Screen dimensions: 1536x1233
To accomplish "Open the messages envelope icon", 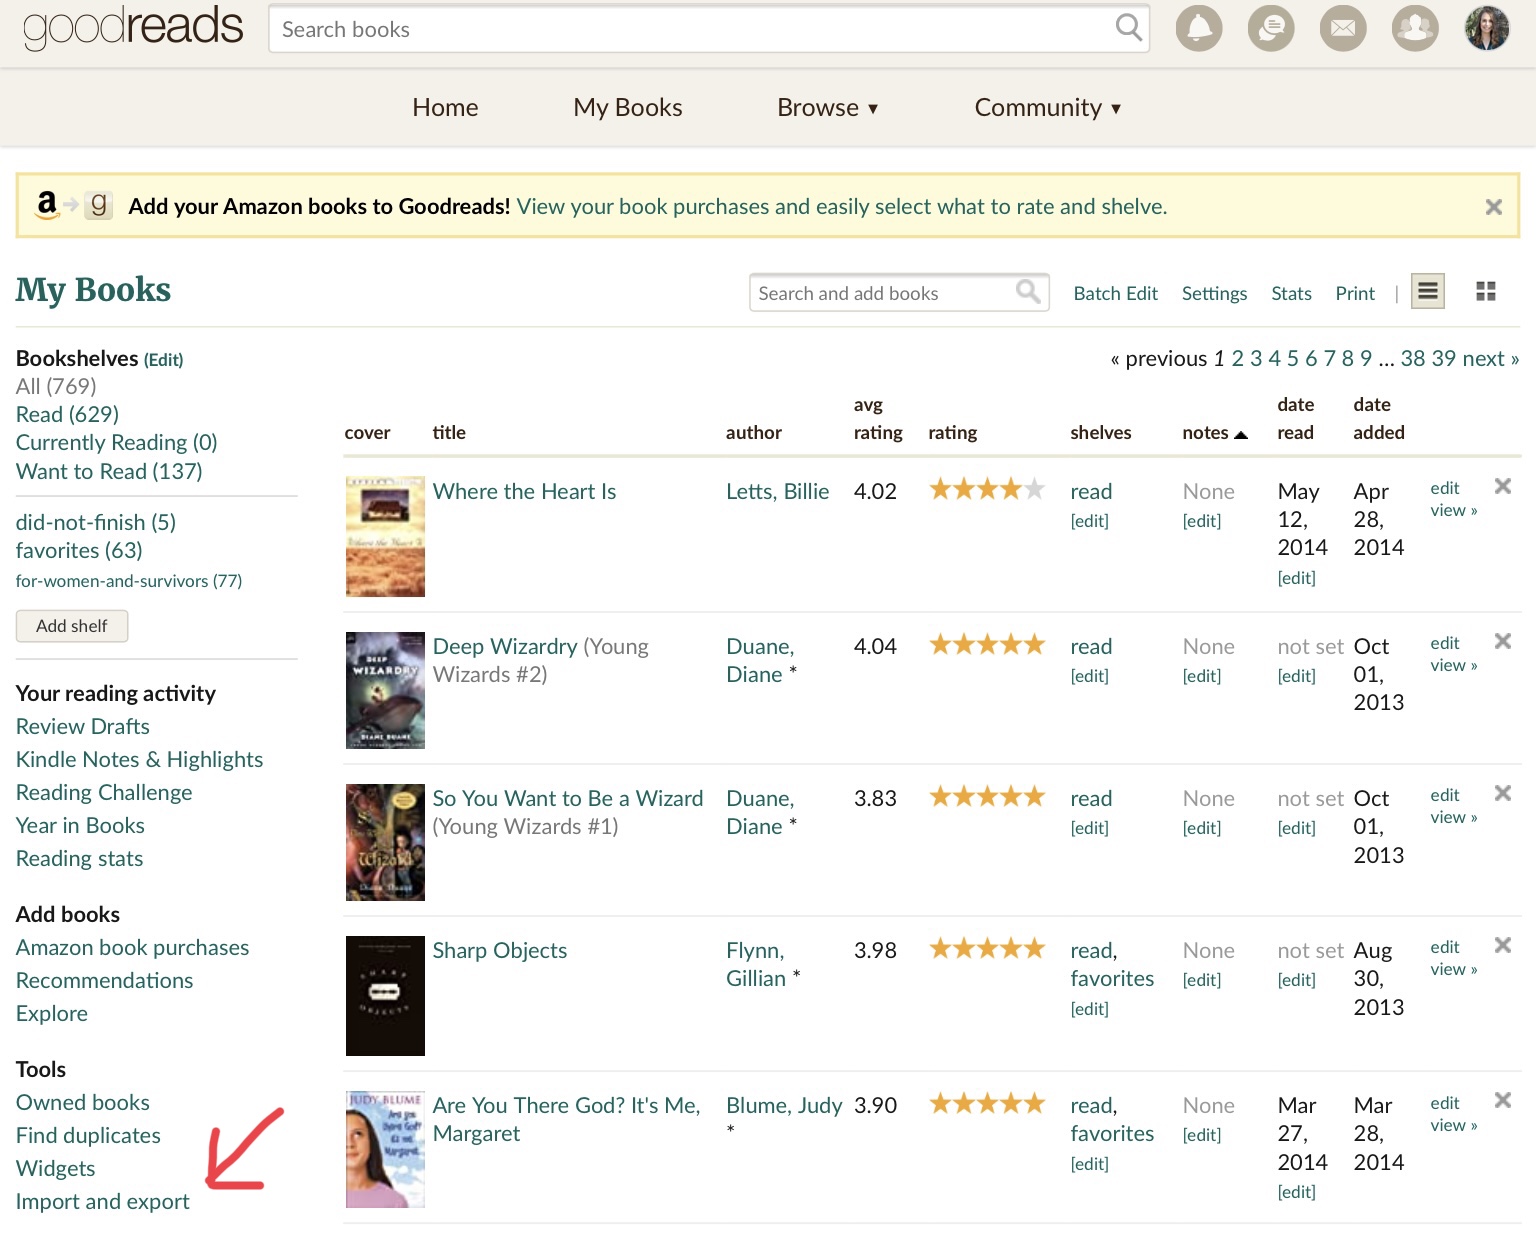I will click(x=1343, y=28).
